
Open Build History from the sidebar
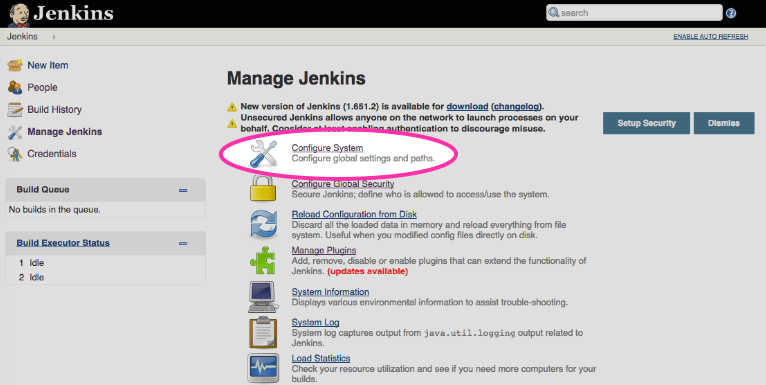(x=54, y=109)
